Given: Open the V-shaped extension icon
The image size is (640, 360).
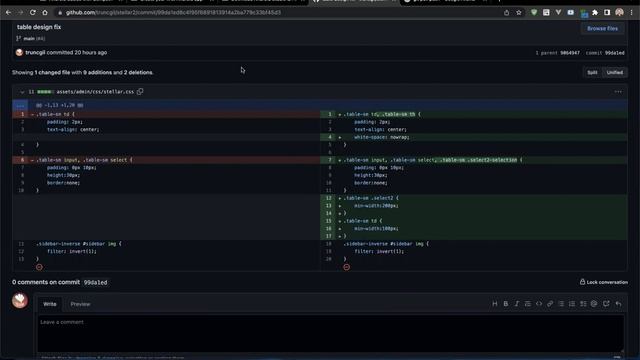Looking at the screenshot, I should tap(558, 13).
